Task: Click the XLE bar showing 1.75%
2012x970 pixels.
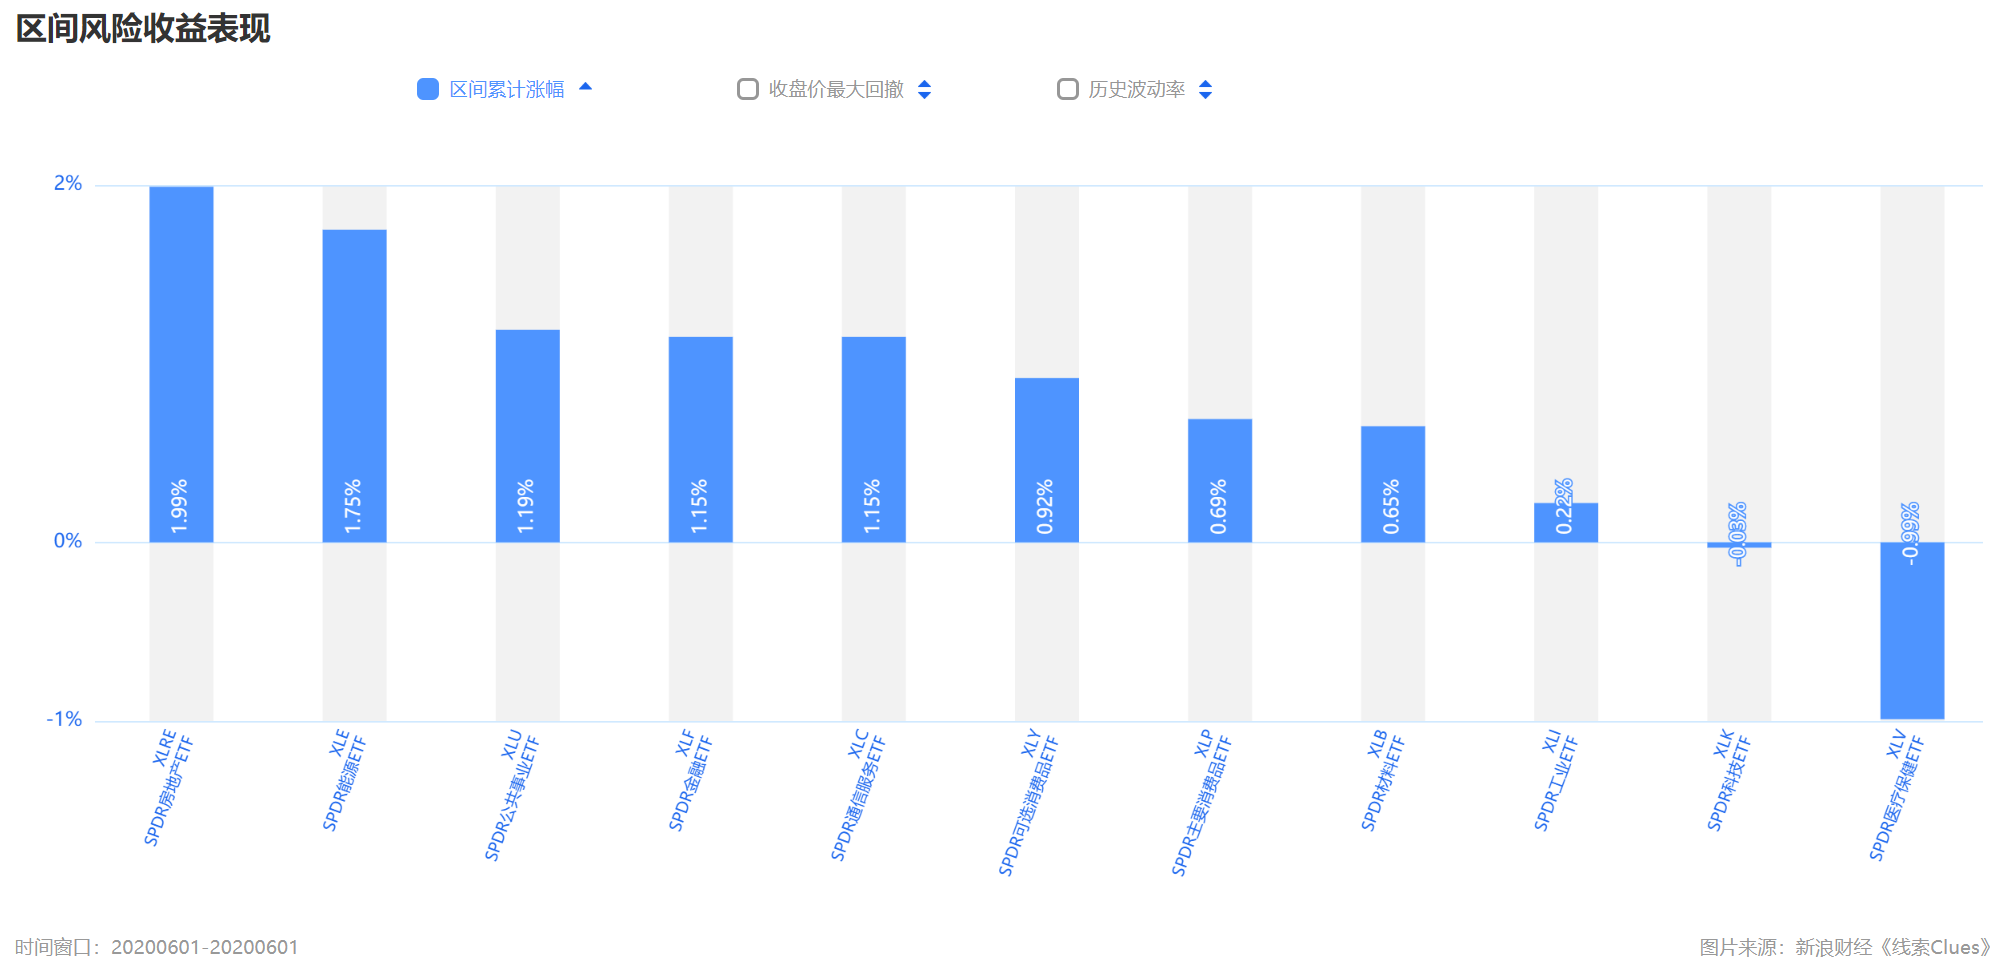Action: (354, 386)
